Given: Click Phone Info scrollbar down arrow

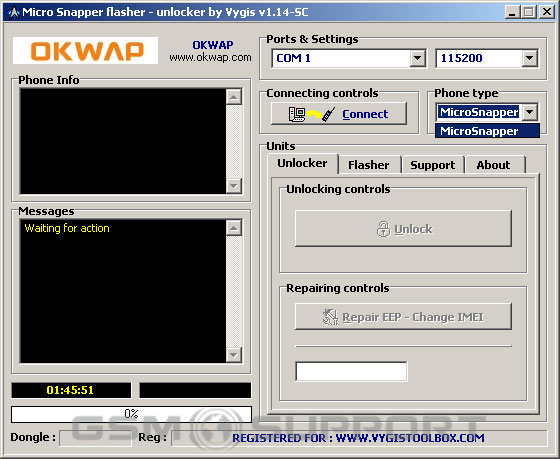Looking at the screenshot, I should (x=234, y=186).
